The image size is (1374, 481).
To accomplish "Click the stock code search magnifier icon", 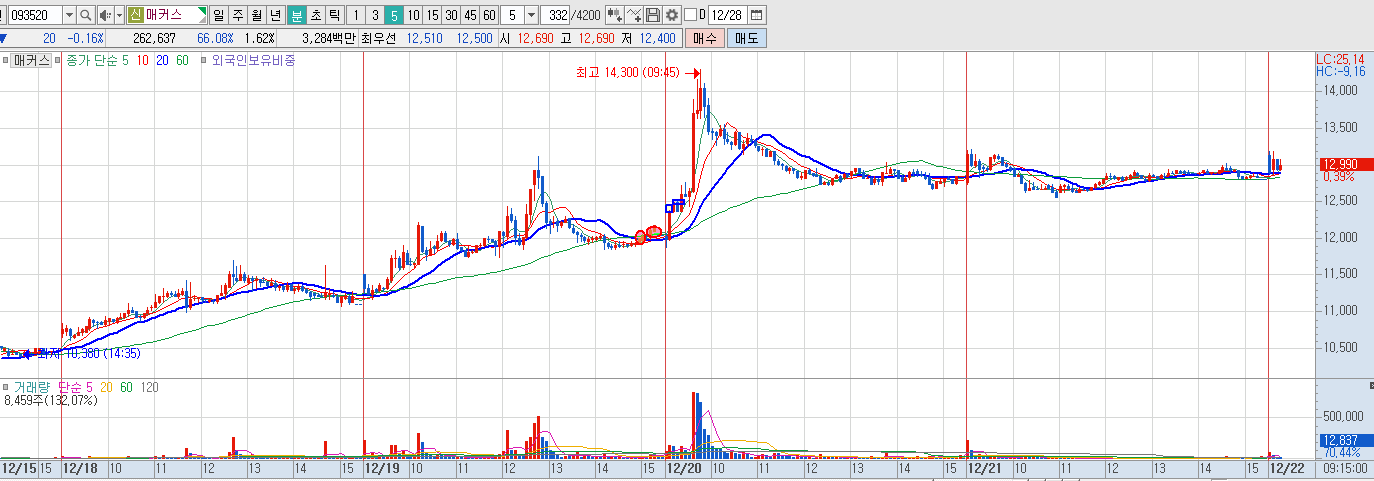I will pos(85,15).
